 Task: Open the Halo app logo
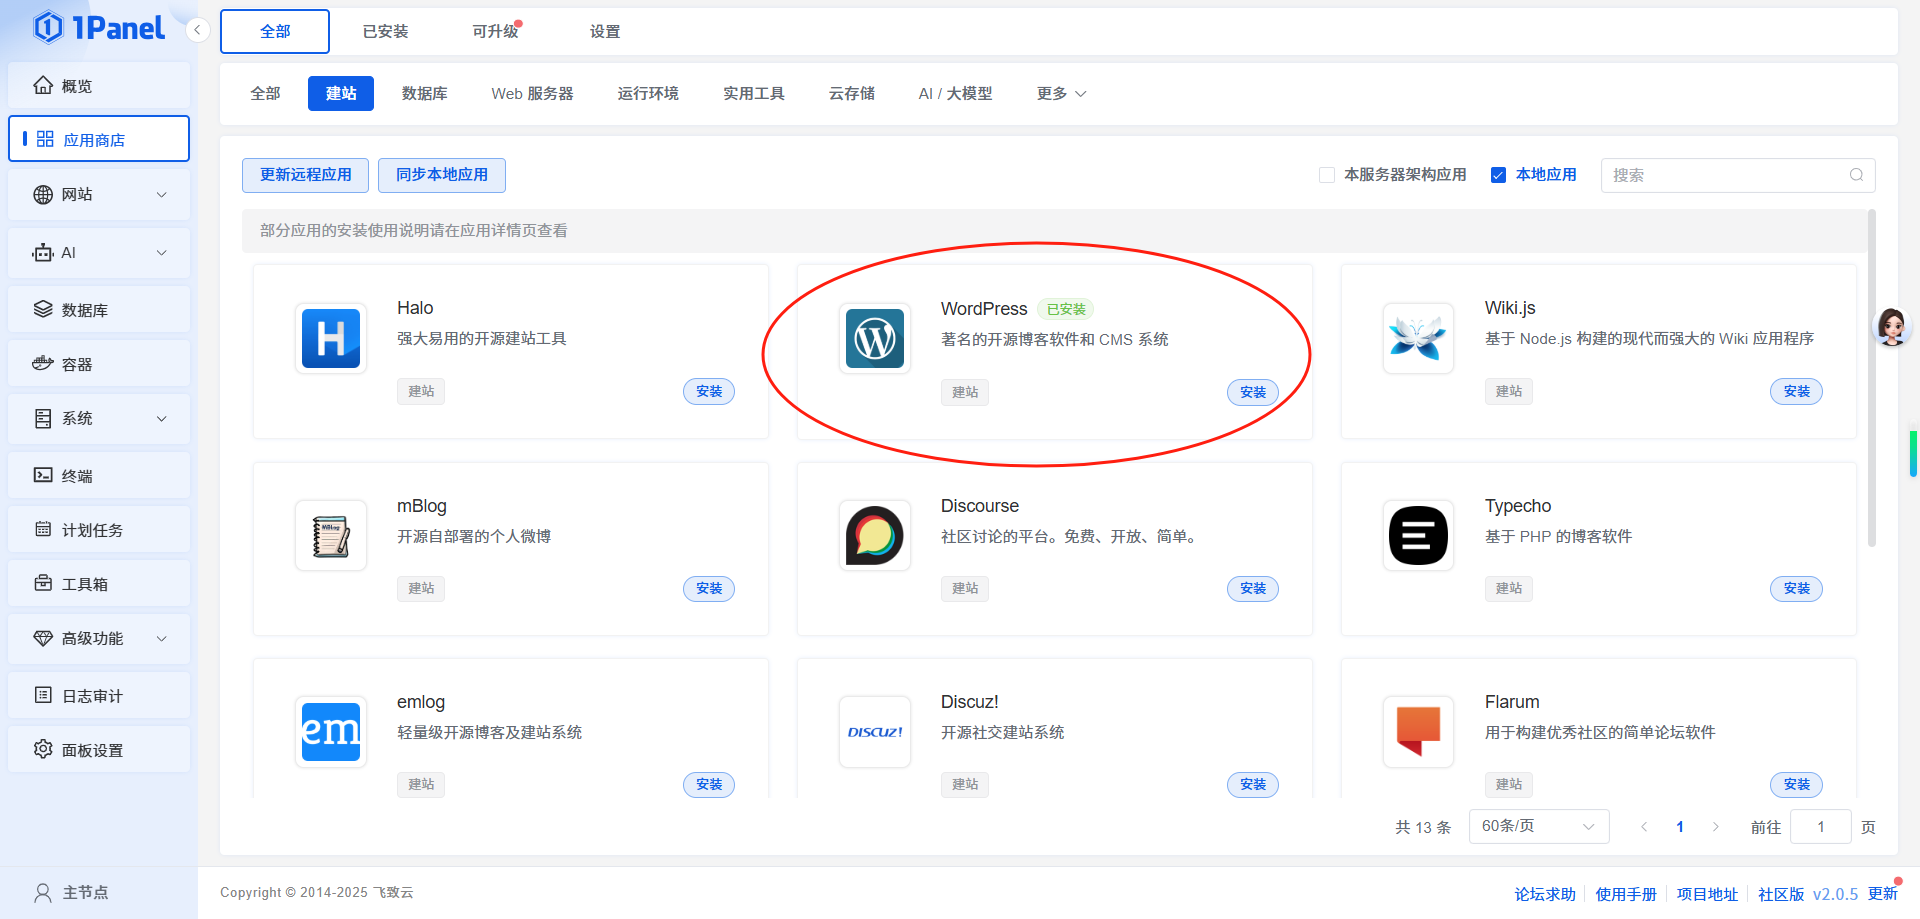point(331,338)
